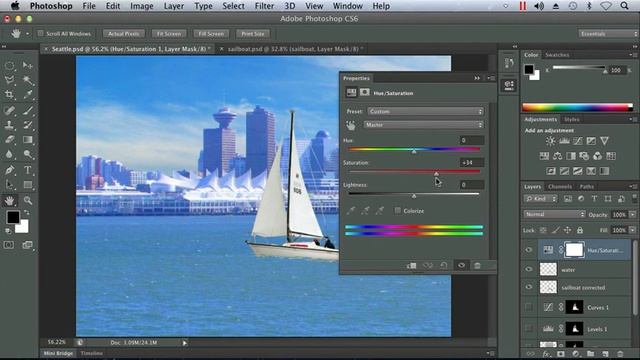Viewport: 640px width, 360px height.
Task: Open the Preset dropdown showing Custom
Action: click(x=425, y=111)
